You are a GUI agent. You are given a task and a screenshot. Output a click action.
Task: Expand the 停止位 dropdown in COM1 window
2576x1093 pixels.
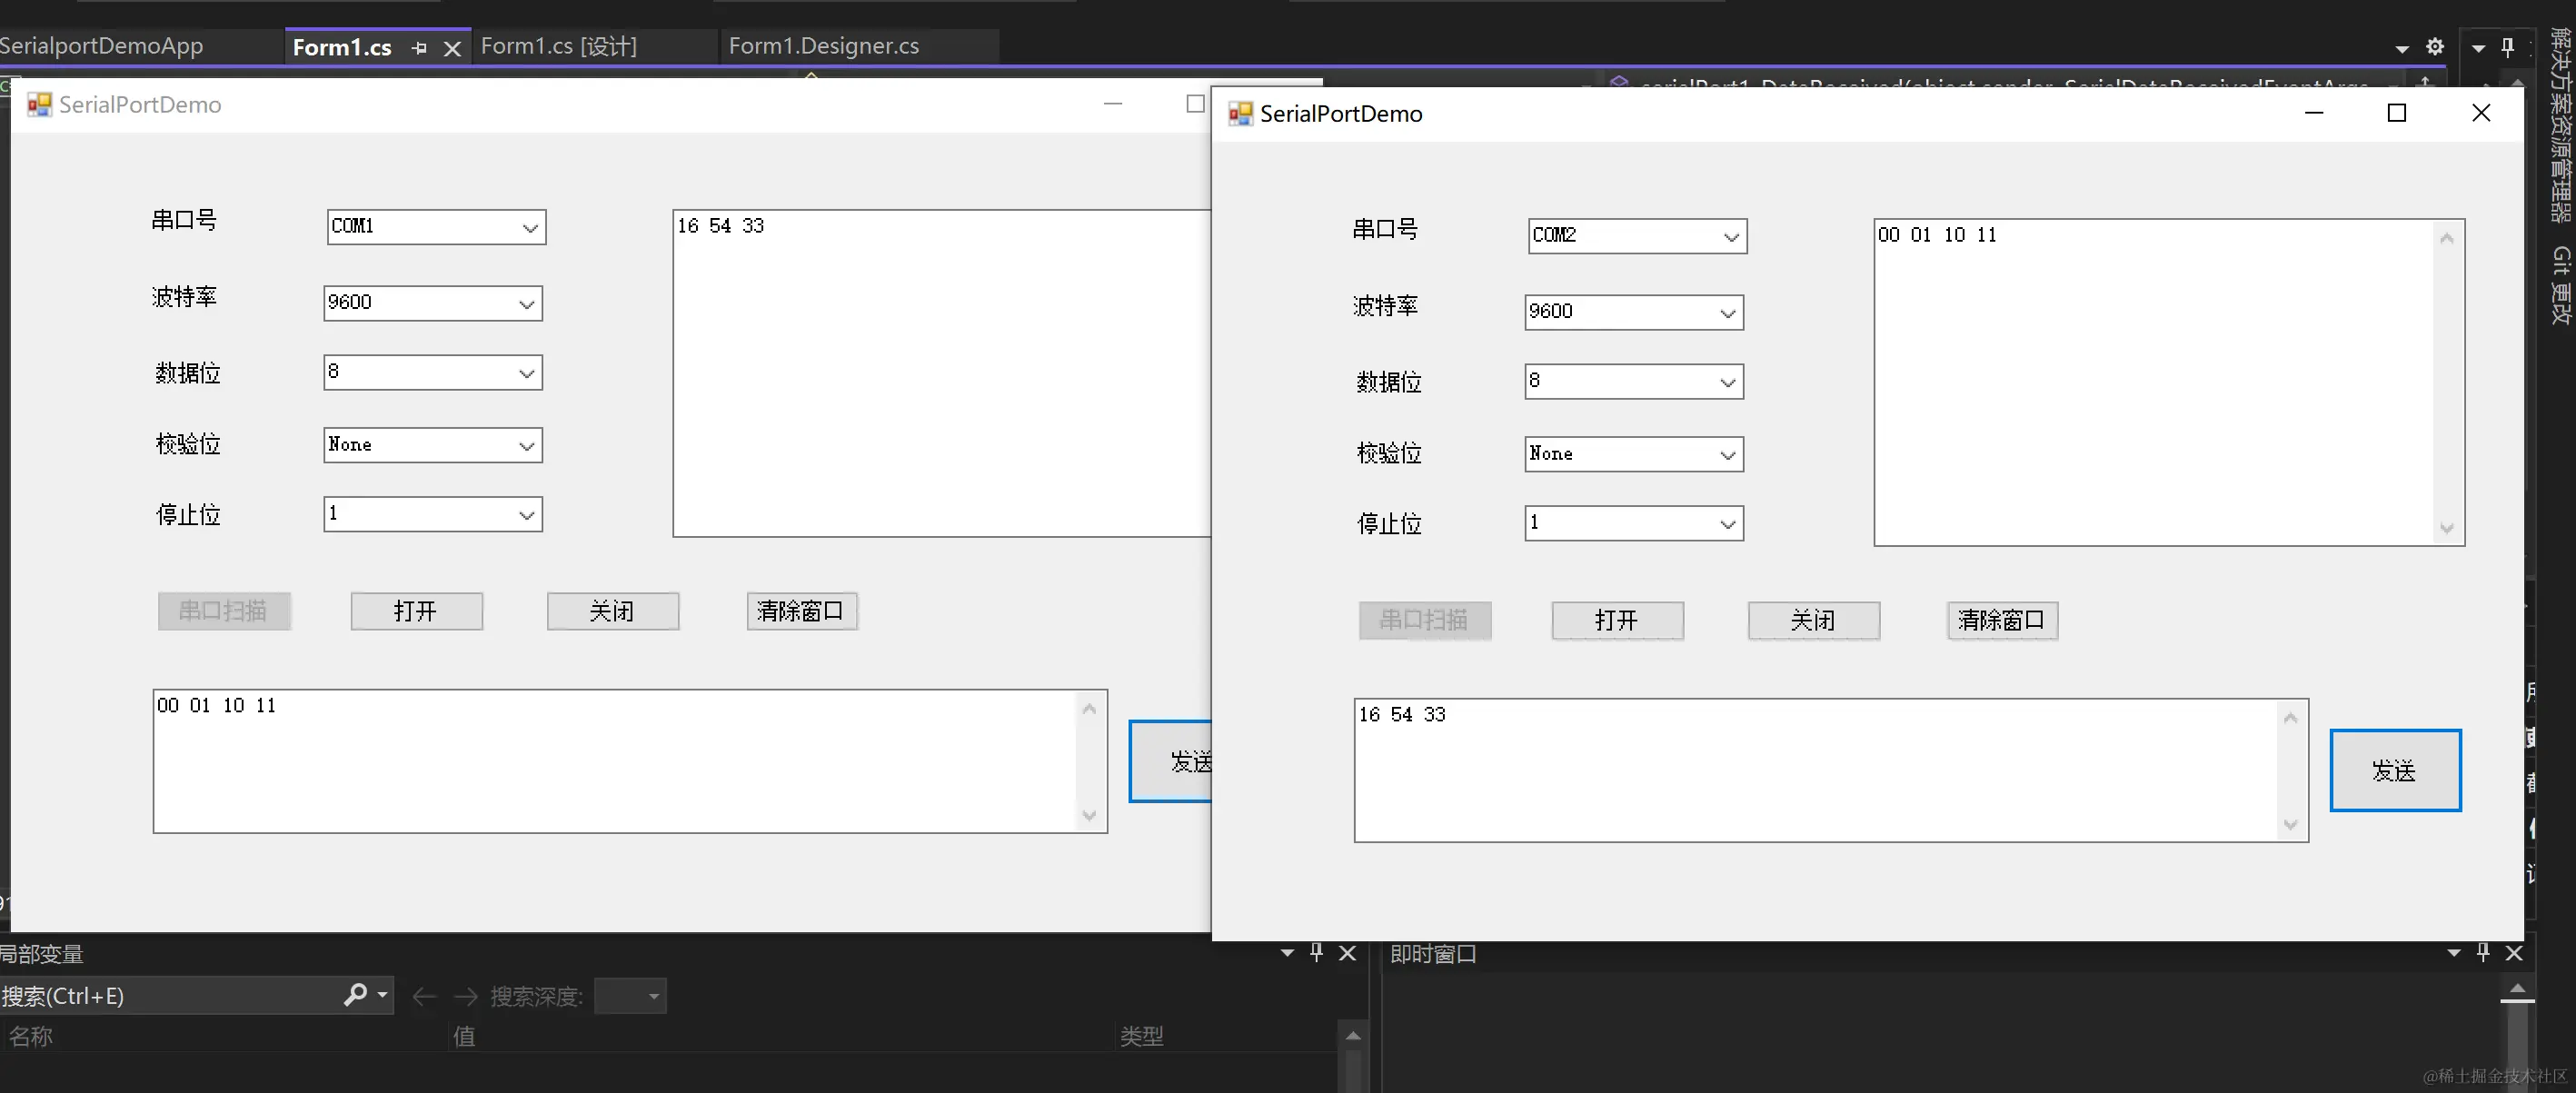click(x=526, y=515)
